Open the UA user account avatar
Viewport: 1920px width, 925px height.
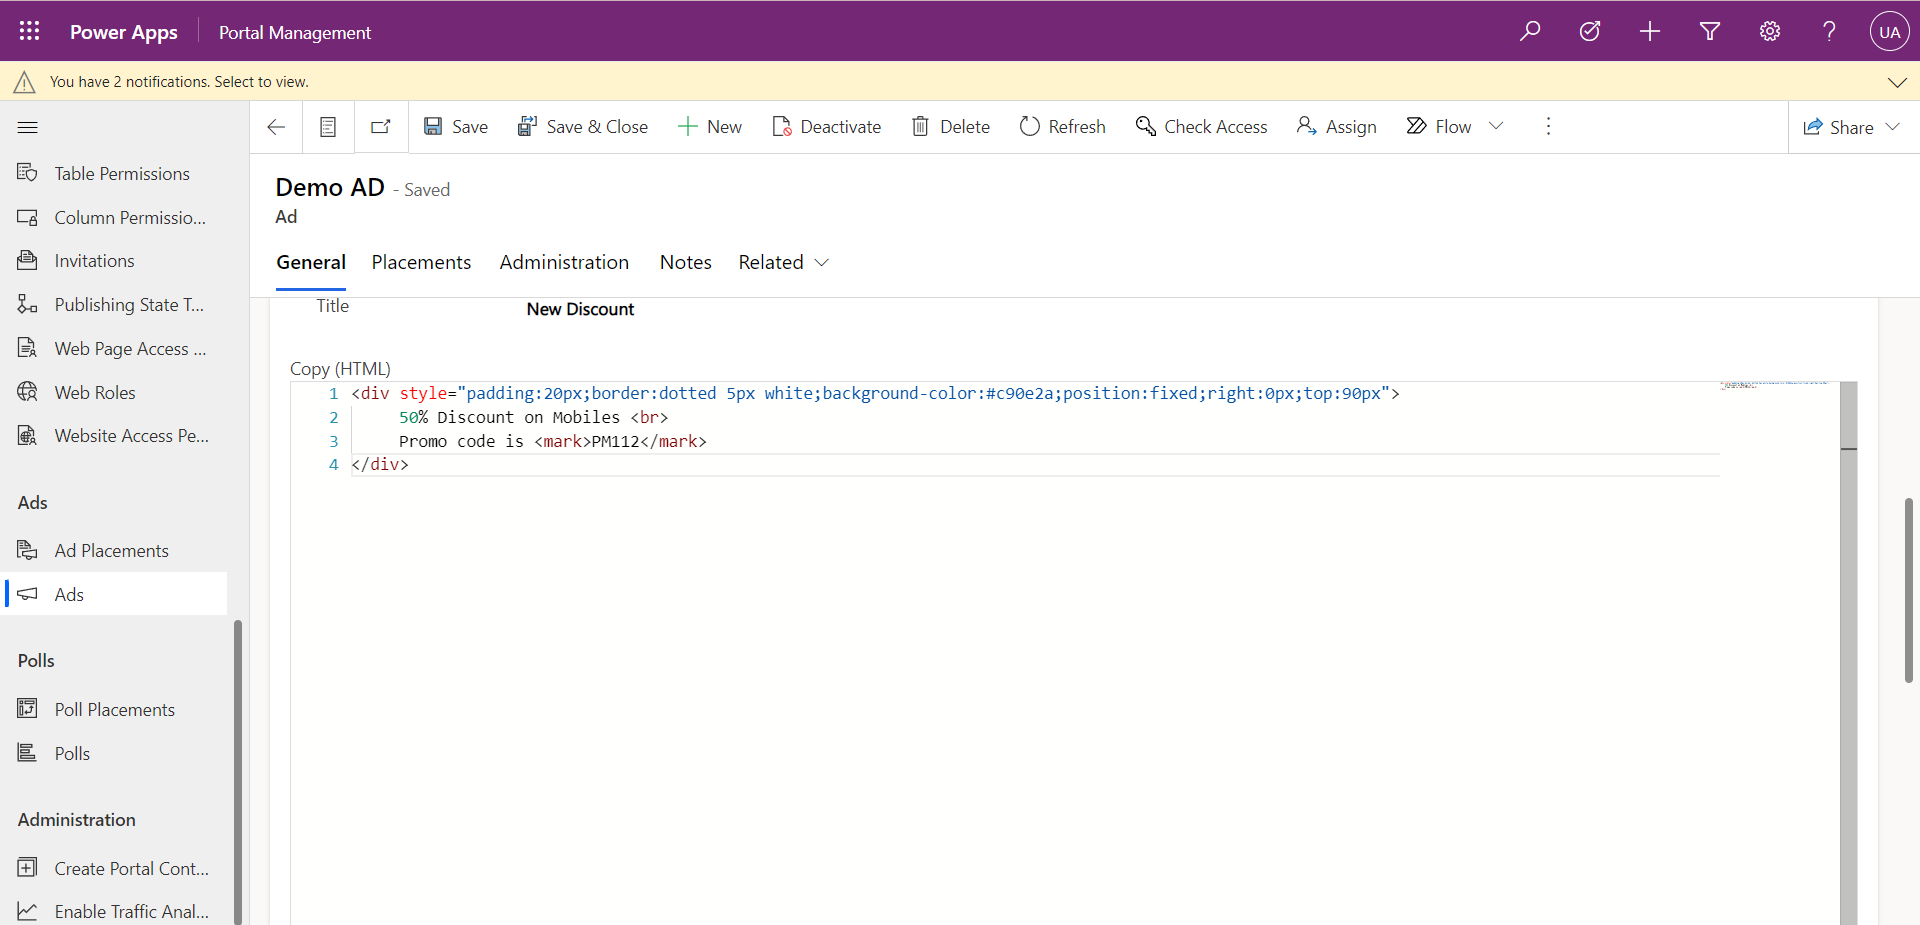pos(1889,31)
